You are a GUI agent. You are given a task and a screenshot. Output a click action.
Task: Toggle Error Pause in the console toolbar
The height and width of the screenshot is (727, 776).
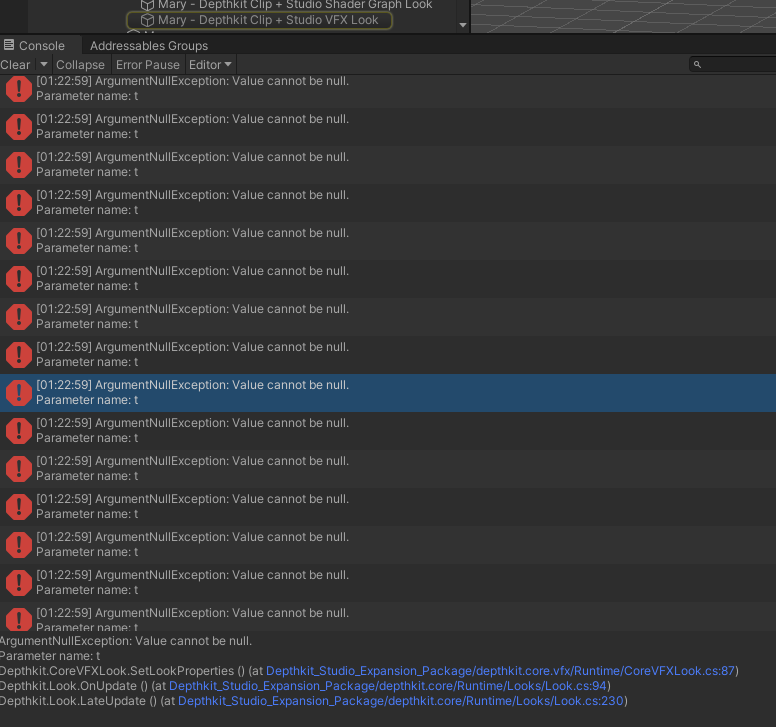pyautogui.click(x=148, y=65)
